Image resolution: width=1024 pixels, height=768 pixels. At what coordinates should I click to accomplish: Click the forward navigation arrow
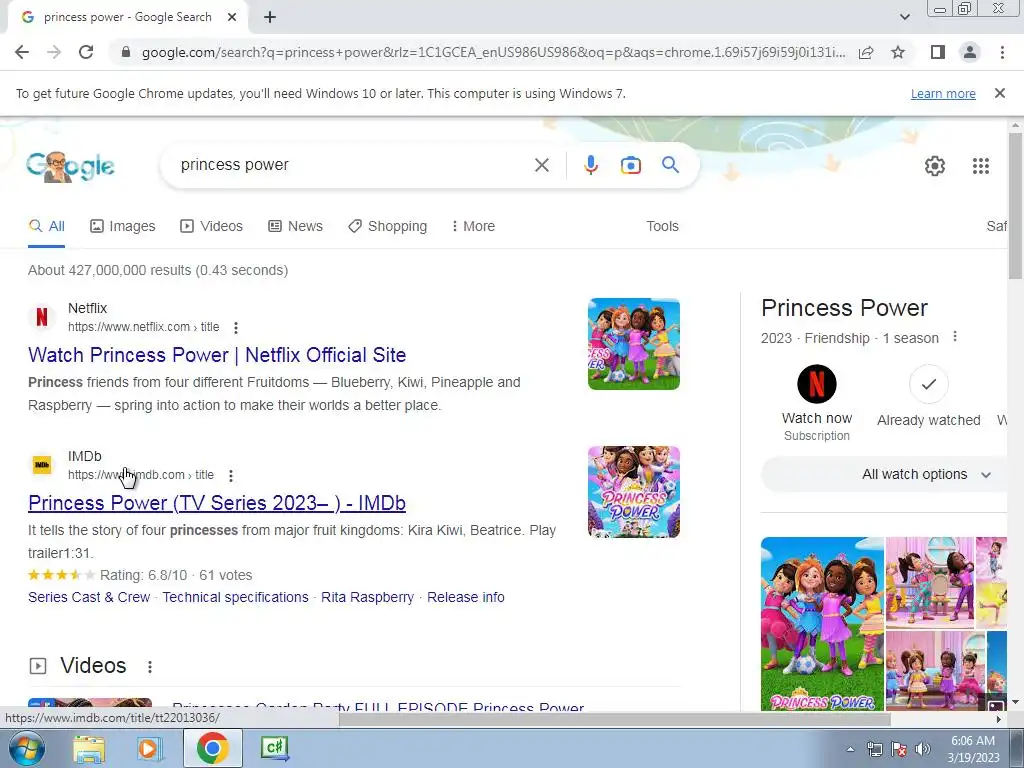click(54, 52)
